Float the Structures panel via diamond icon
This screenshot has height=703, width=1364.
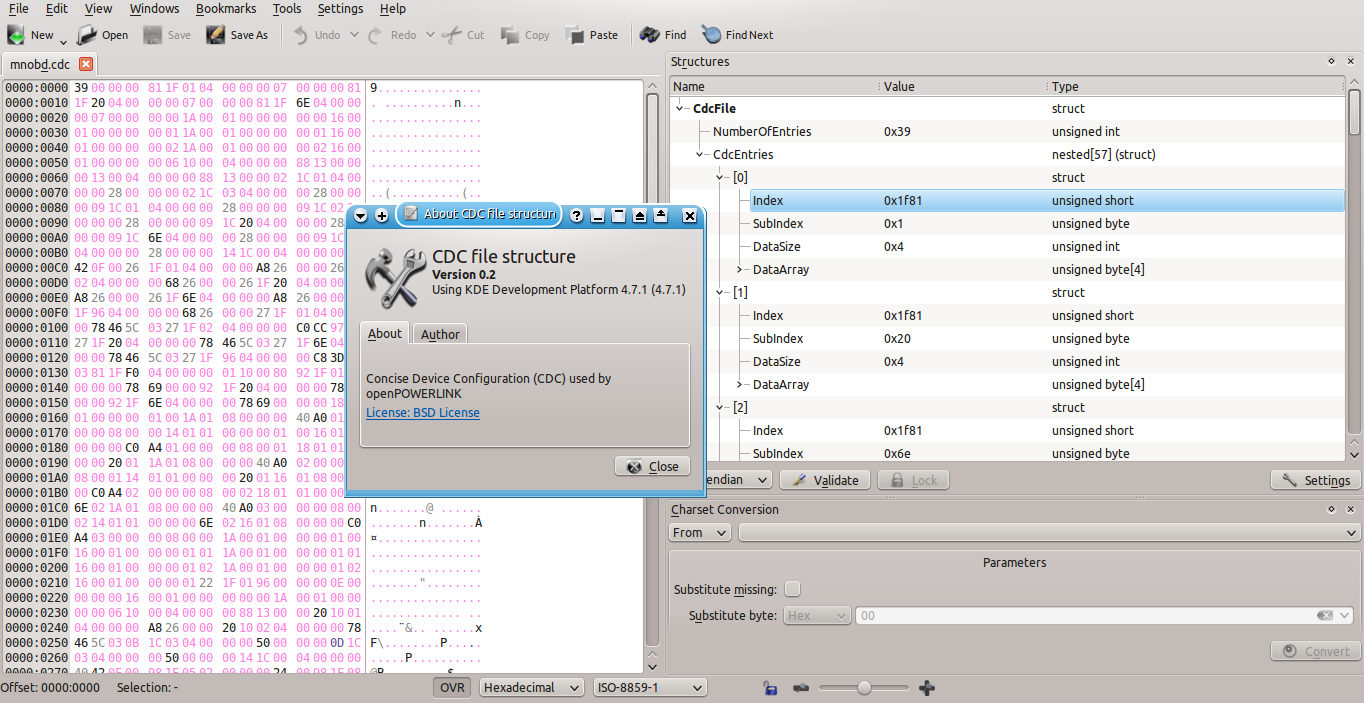[x=1331, y=62]
